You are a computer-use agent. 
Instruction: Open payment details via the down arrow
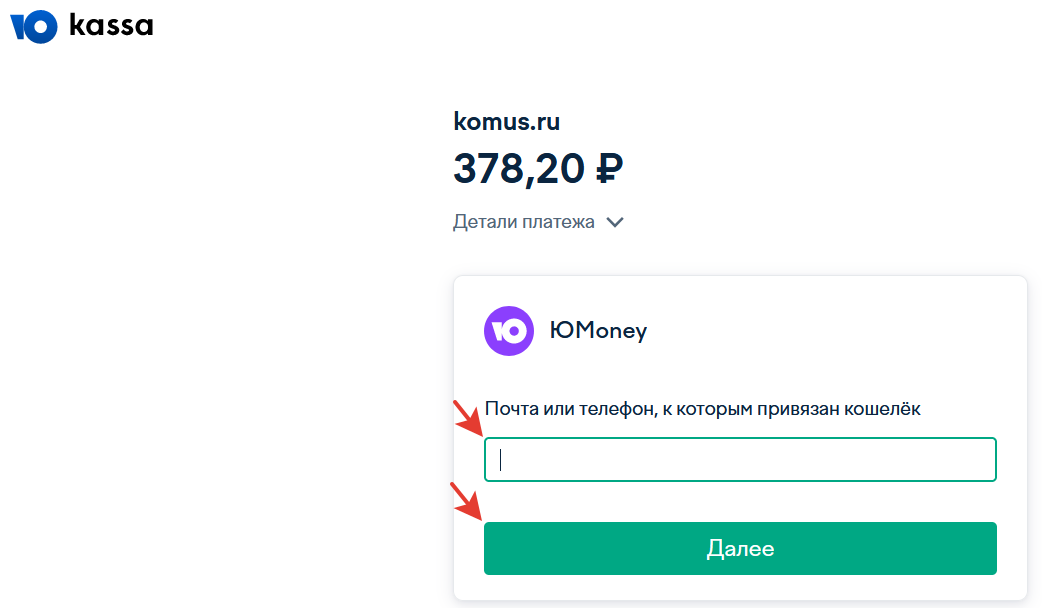tap(615, 222)
